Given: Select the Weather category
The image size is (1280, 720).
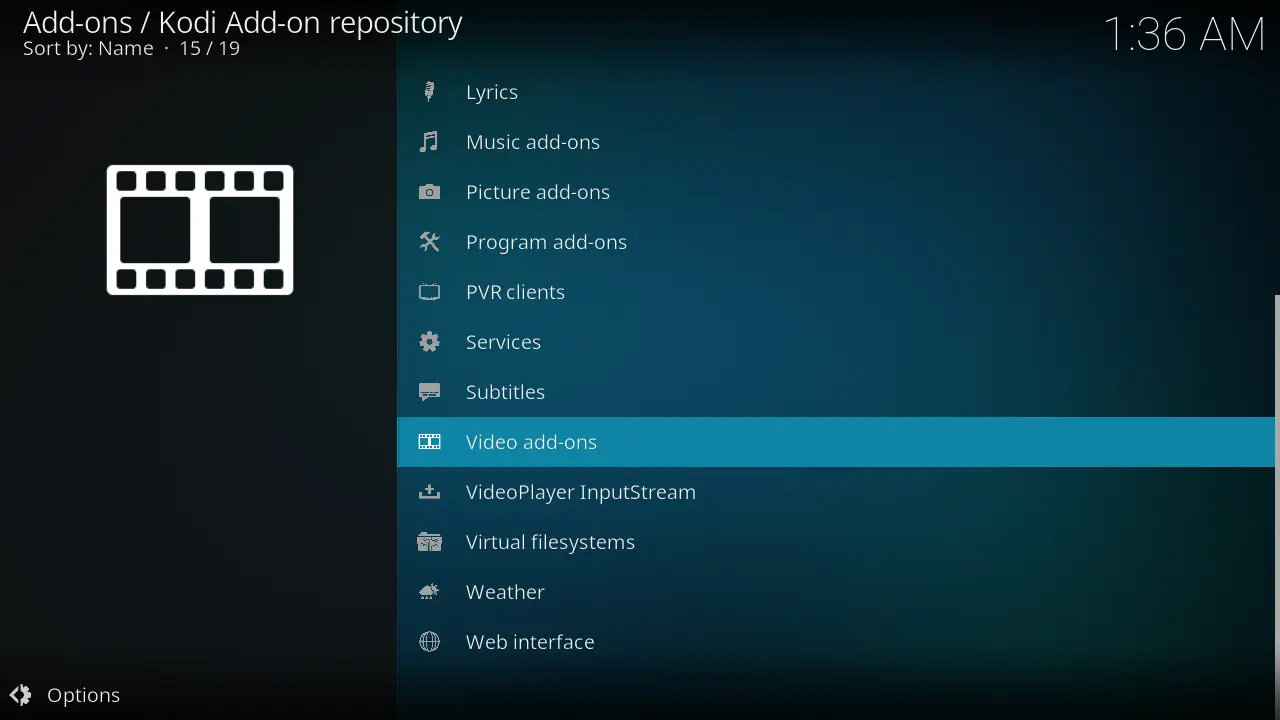Looking at the screenshot, I should click(838, 592).
